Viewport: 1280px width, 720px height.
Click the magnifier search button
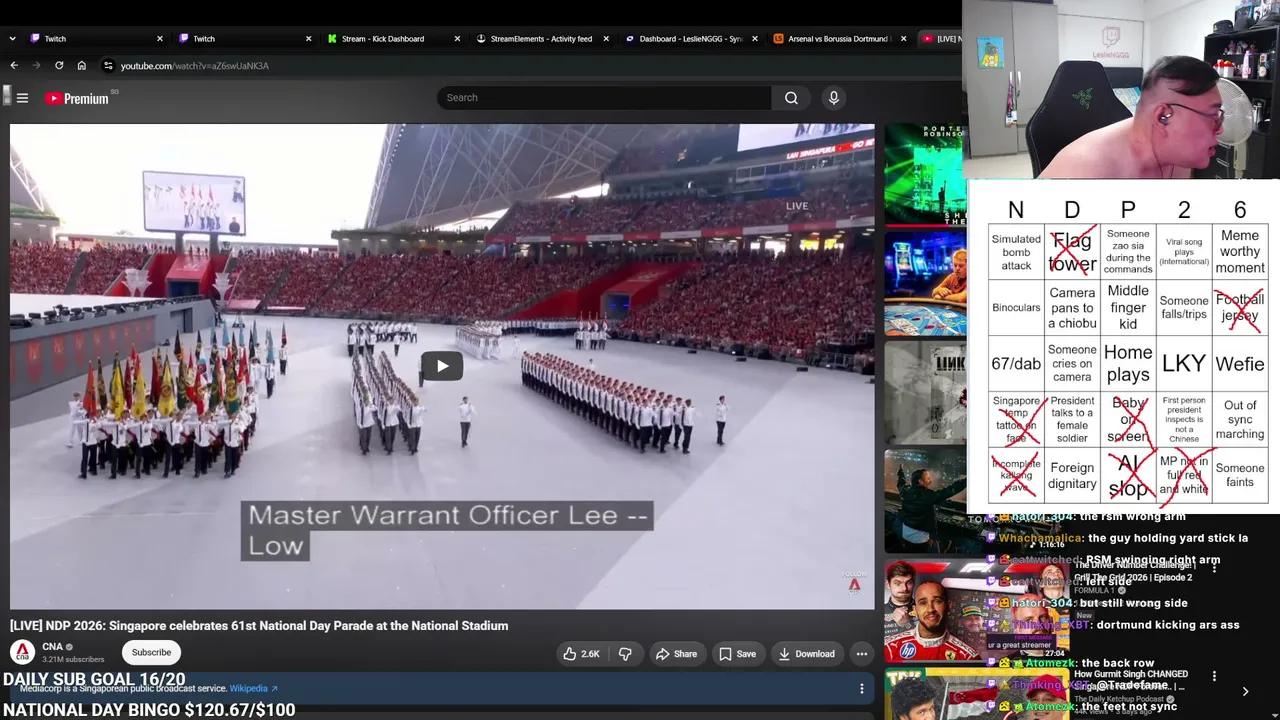coord(791,98)
